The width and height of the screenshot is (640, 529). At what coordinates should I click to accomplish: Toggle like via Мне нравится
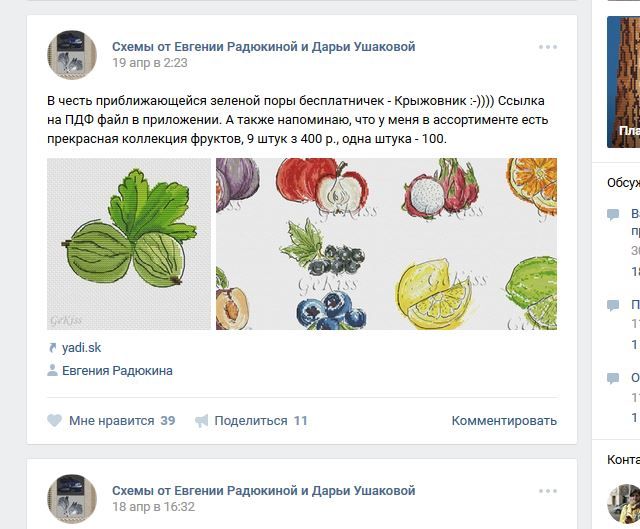111,421
